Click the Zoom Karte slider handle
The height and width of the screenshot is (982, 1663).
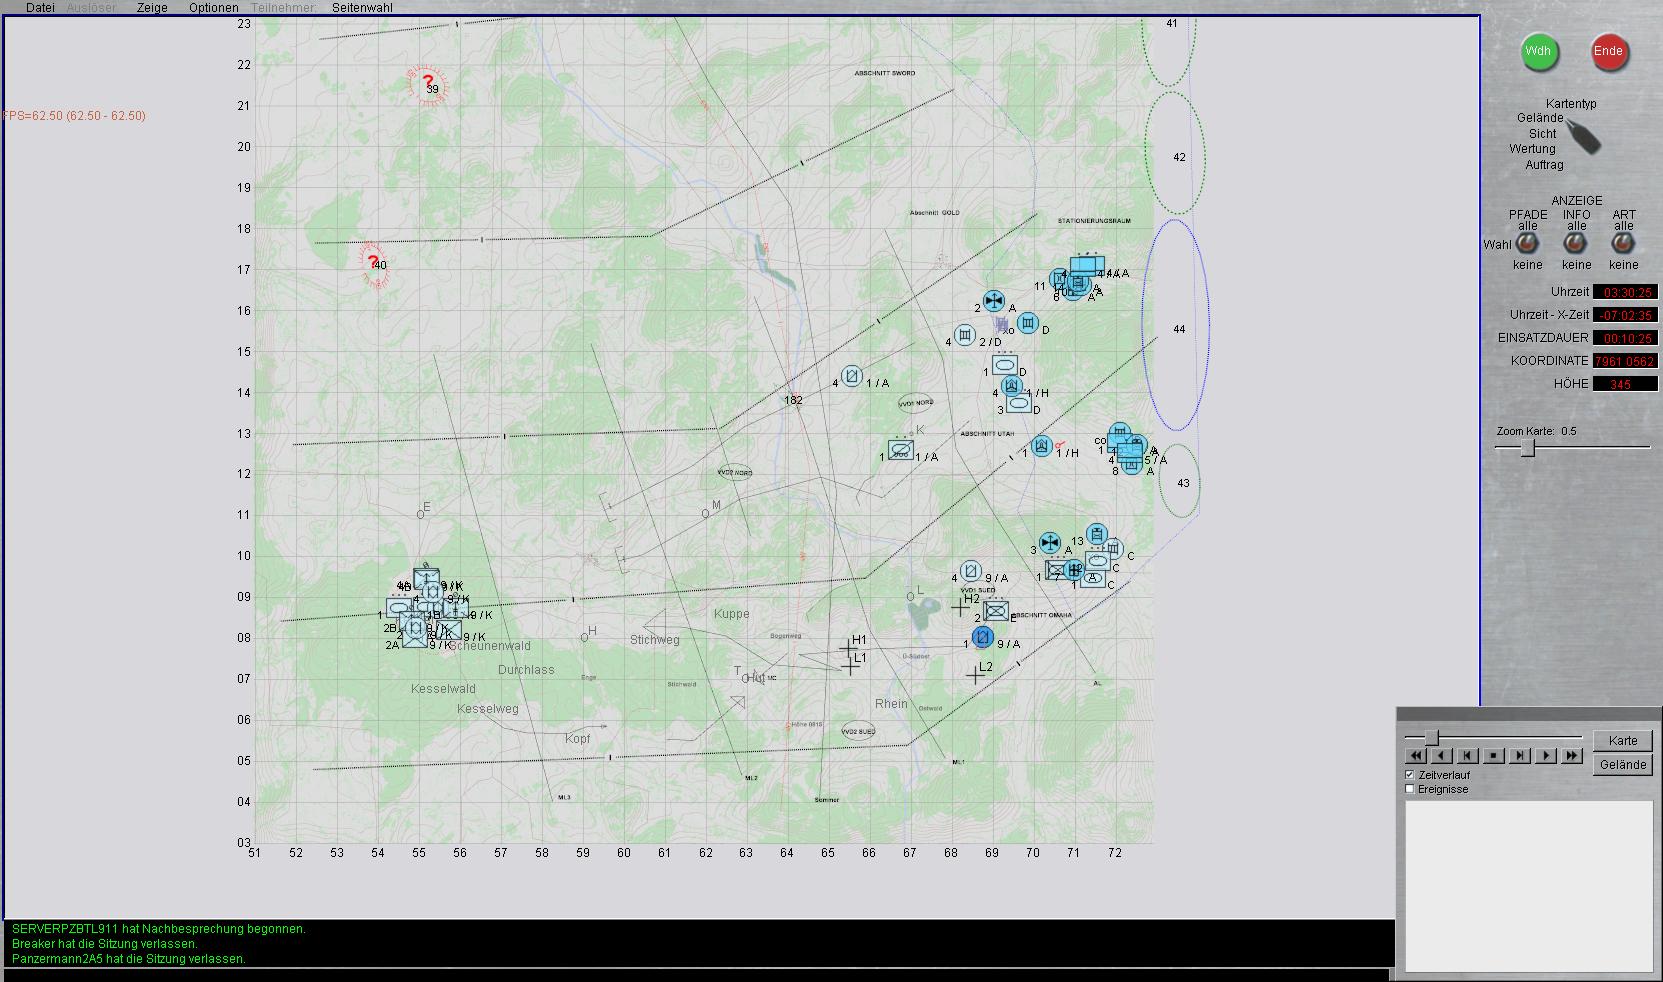[x=1528, y=449]
